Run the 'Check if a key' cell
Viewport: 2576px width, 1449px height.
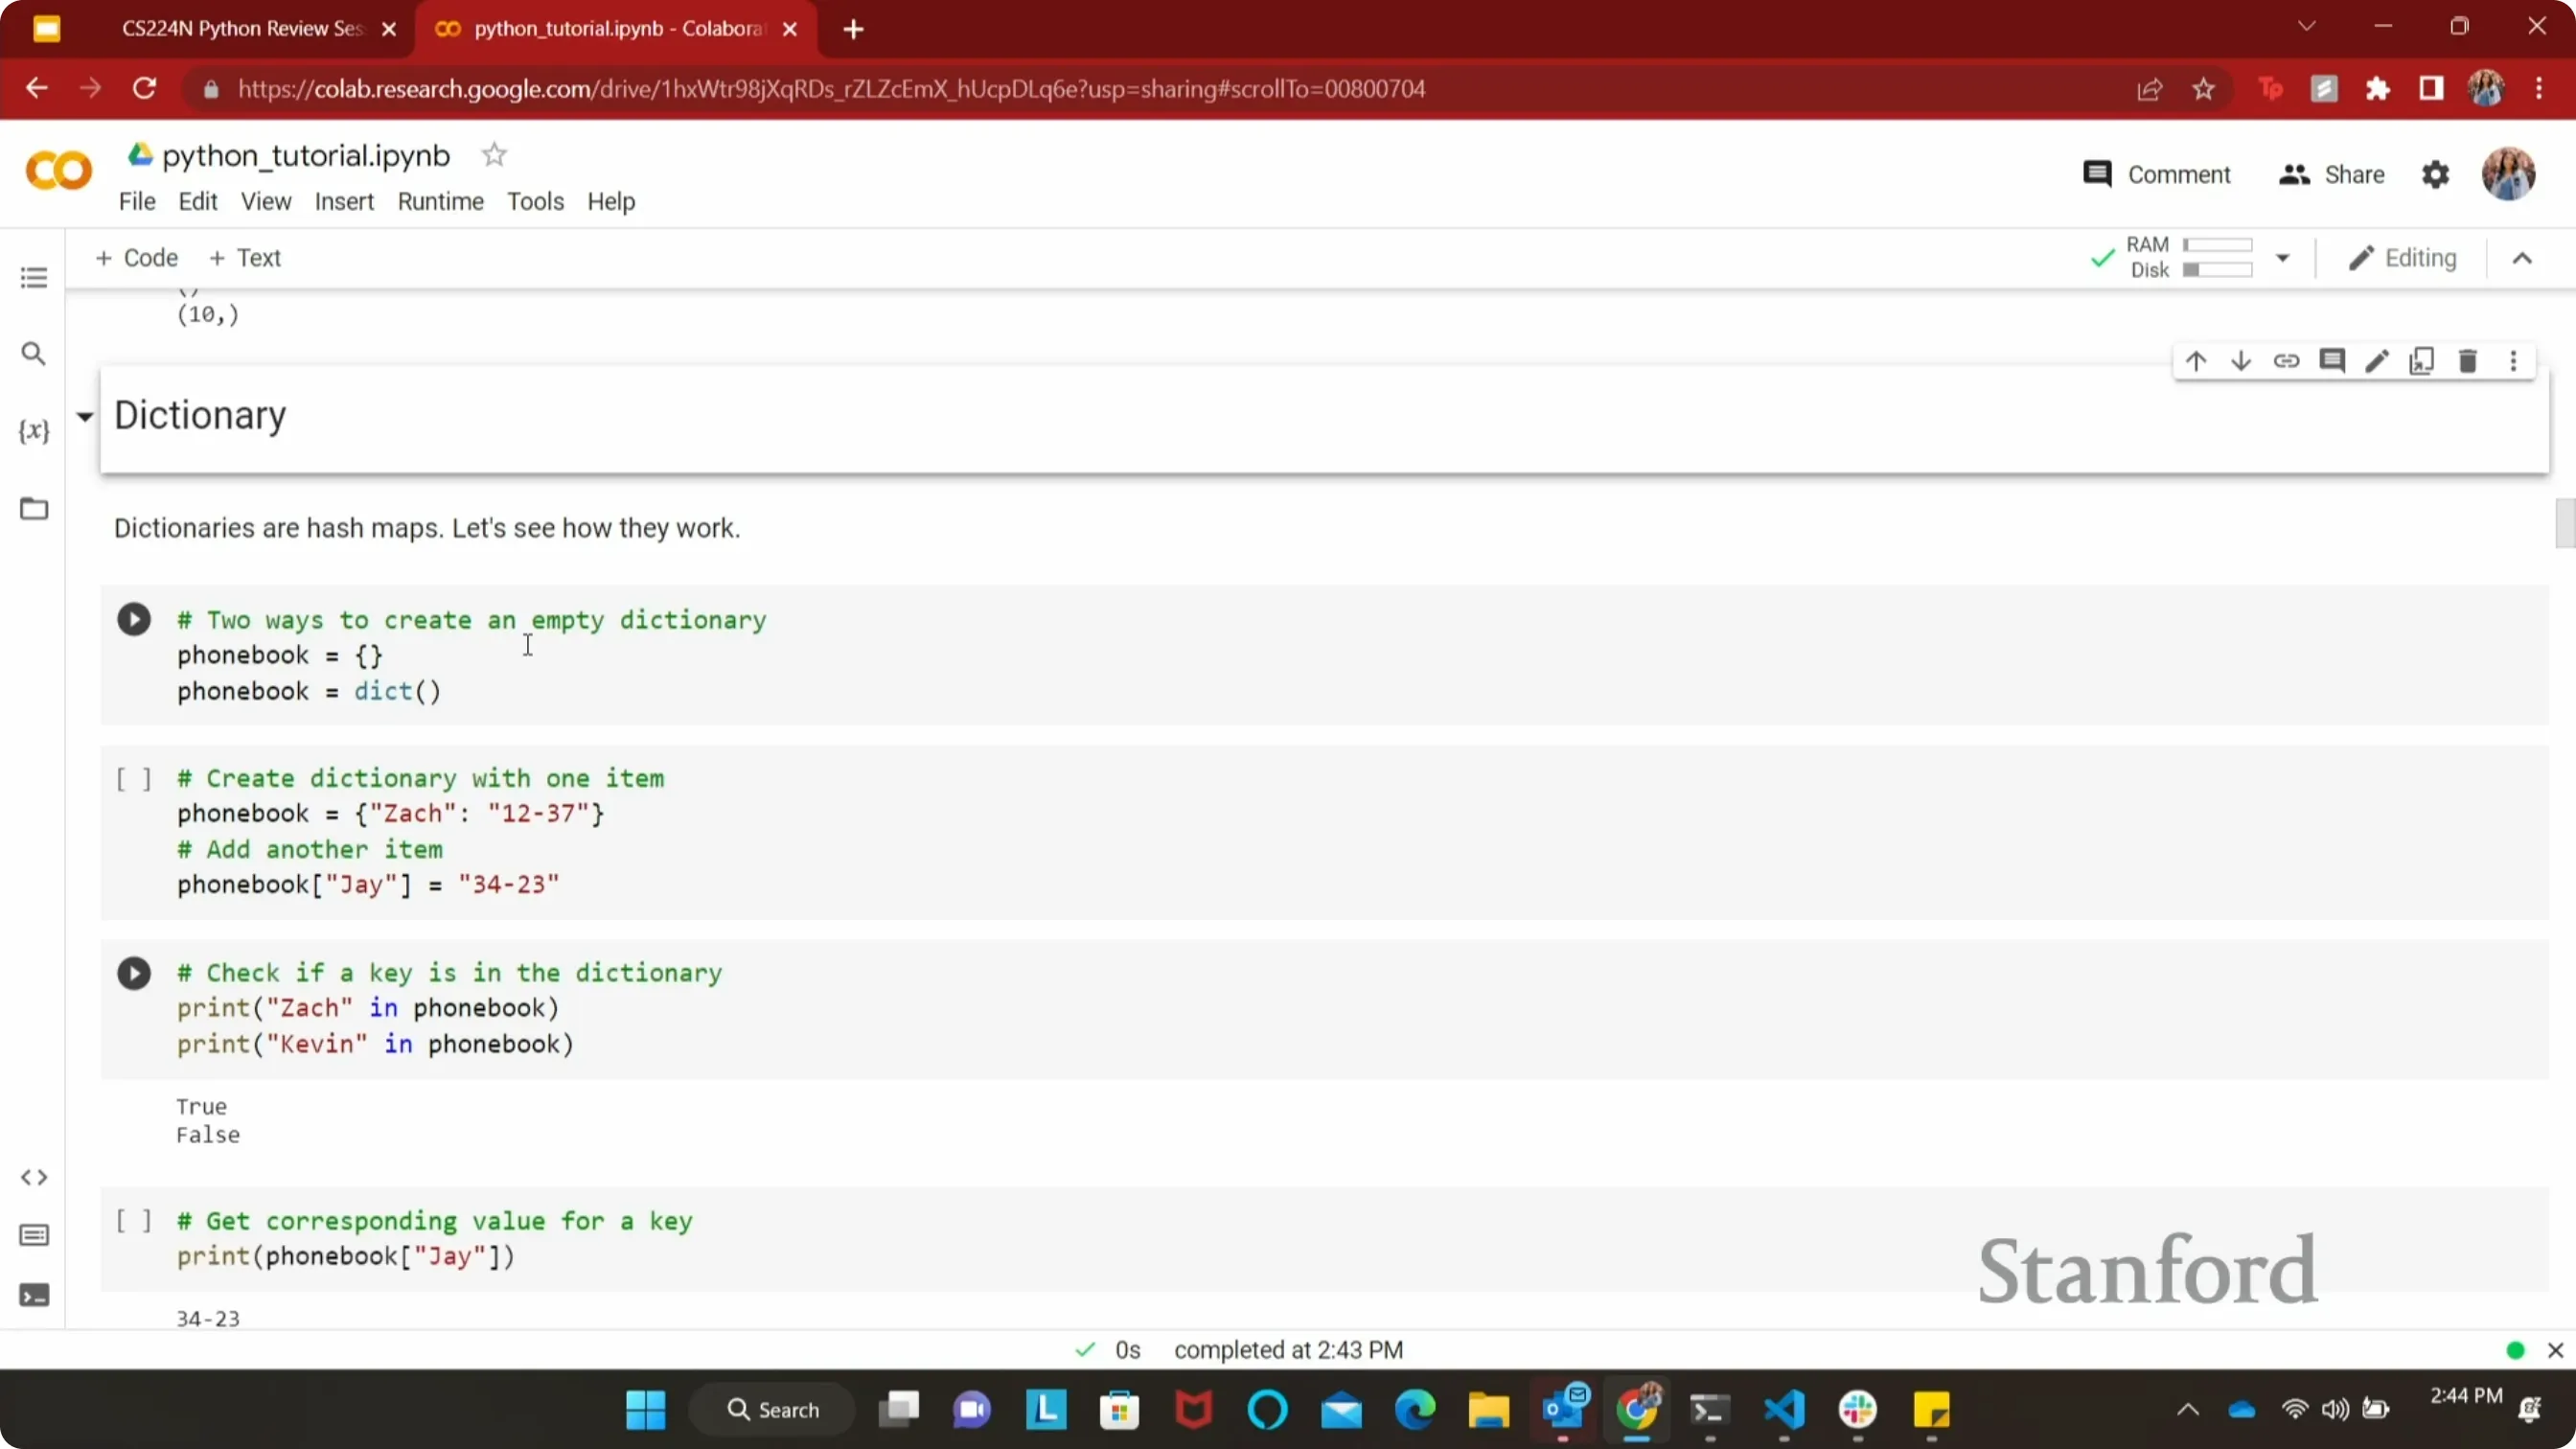134,973
